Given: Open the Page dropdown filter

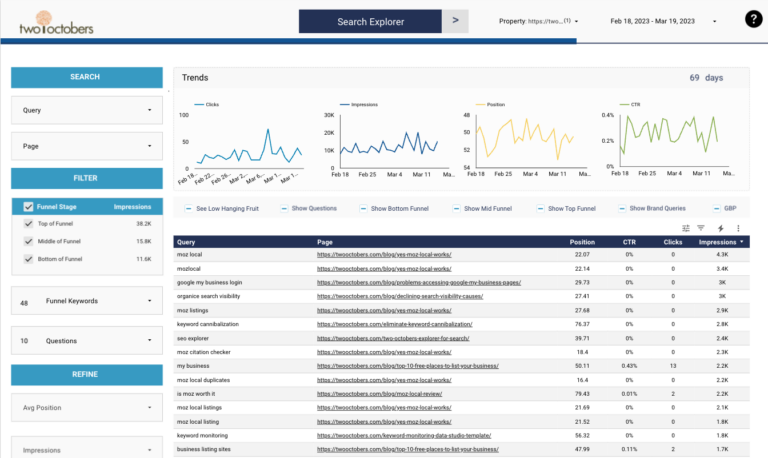Looking at the screenshot, I should [87, 146].
